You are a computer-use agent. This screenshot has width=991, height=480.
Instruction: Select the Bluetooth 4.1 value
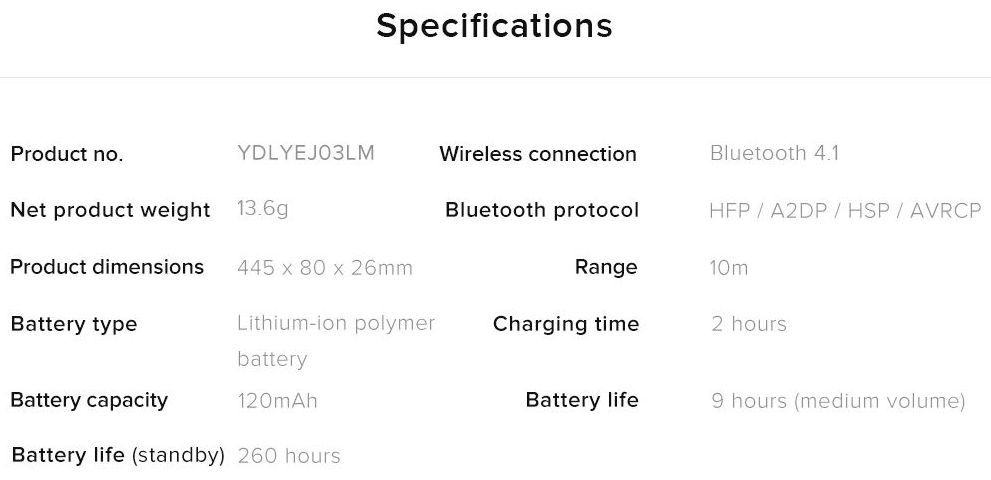pyautogui.click(x=774, y=153)
